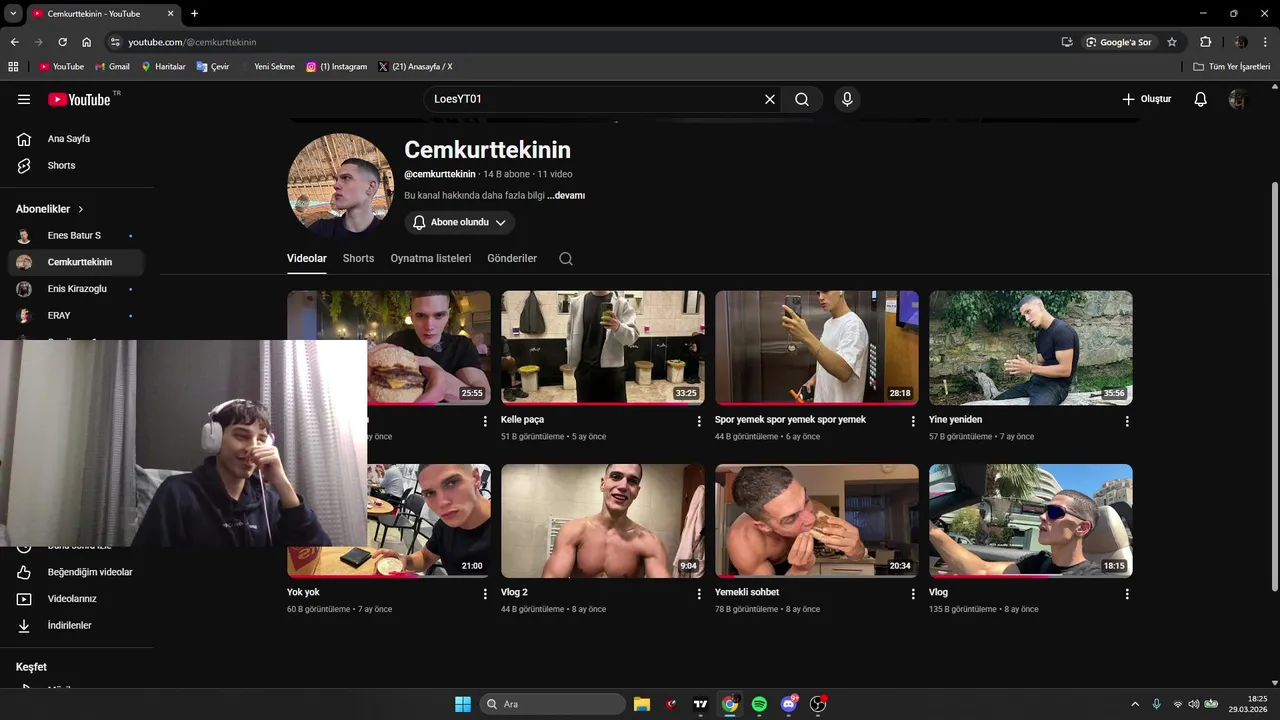Open options menu for the Yine yeniden video
Viewport: 1280px width, 720px height.
click(1127, 421)
